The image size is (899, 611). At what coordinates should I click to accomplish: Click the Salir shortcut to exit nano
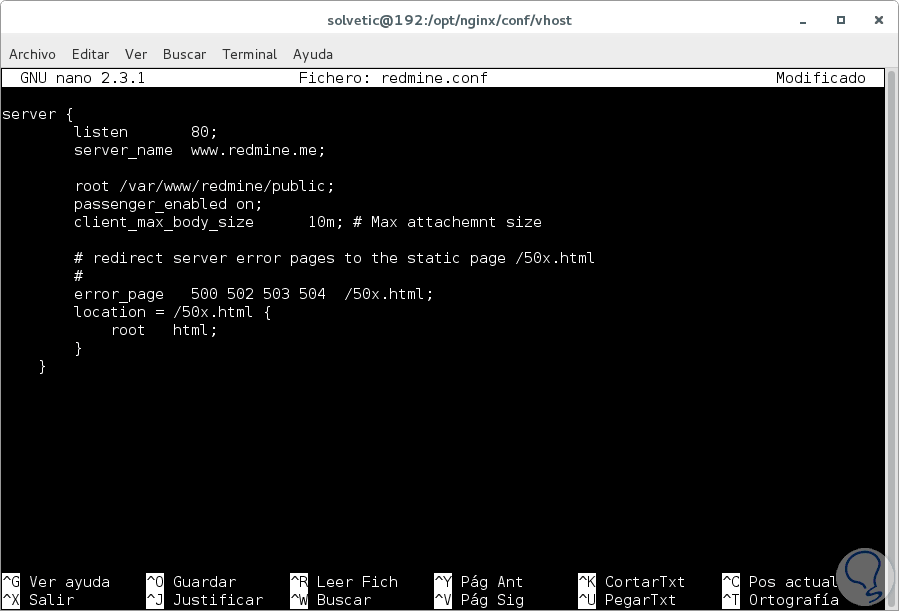click(50, 599)
